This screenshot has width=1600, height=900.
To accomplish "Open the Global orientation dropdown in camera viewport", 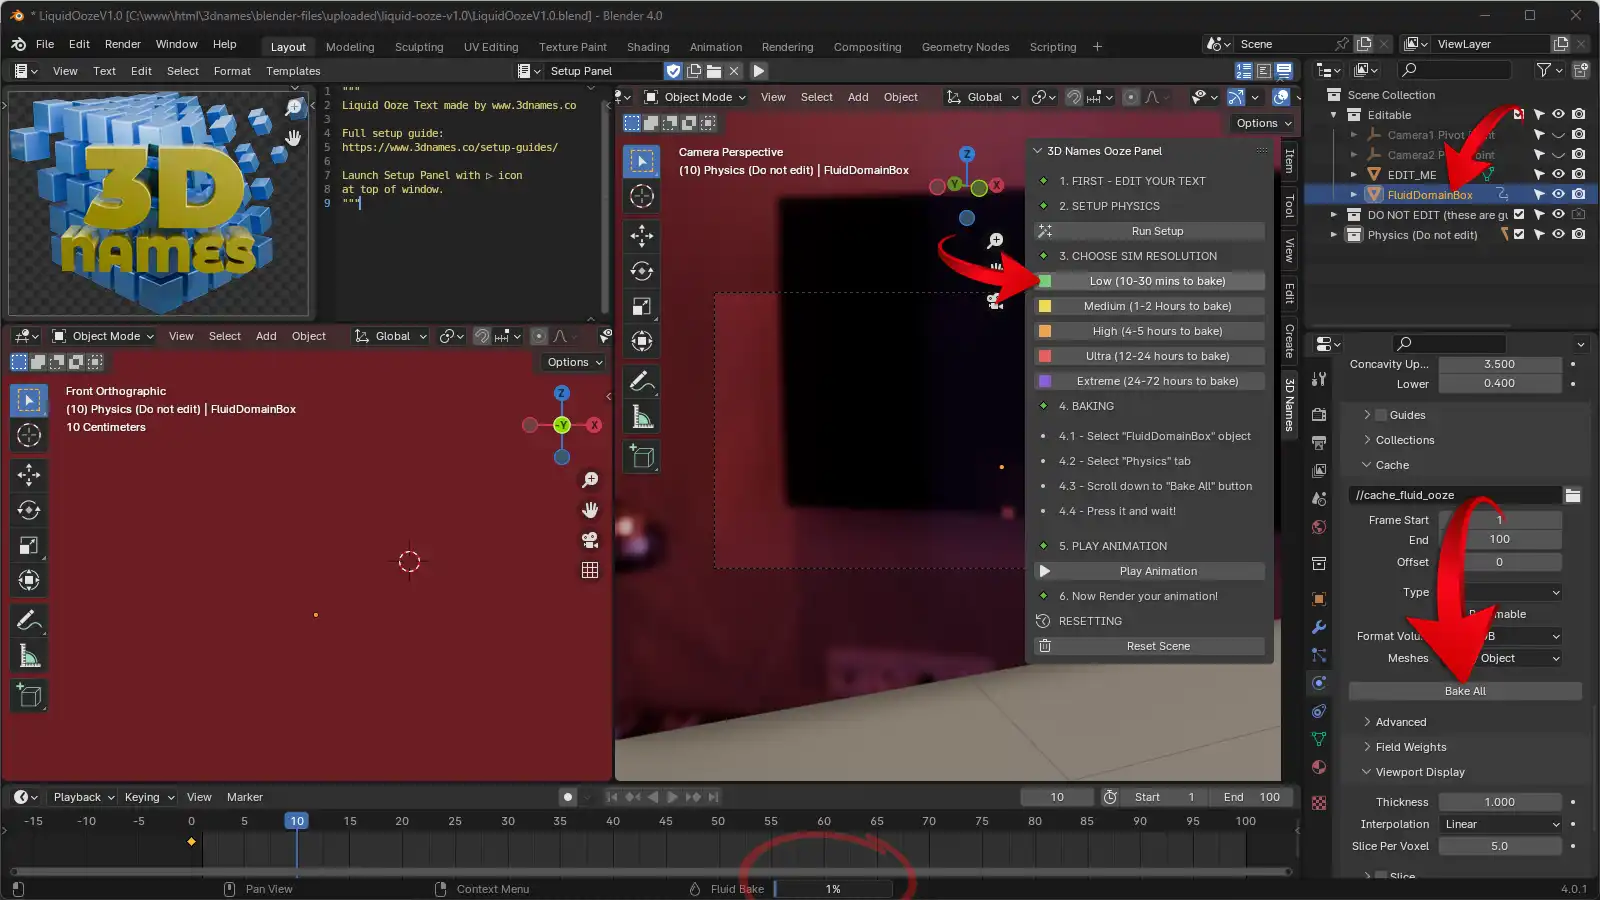I will (982, 97).
